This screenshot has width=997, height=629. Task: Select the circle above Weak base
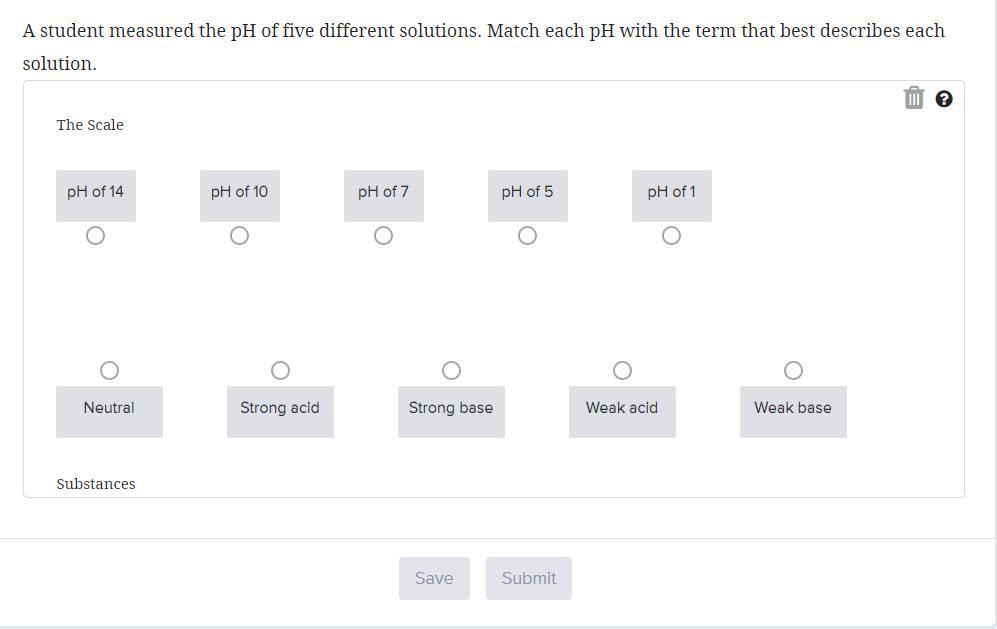click(793, 371)
